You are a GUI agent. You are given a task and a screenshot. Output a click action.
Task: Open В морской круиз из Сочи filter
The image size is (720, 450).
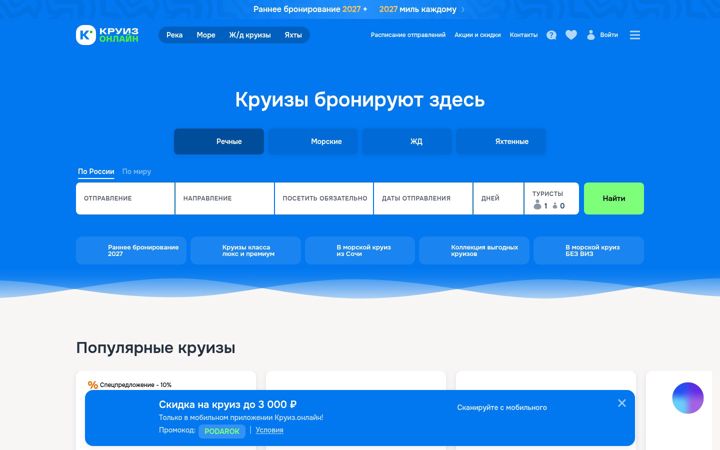pos(360,250)
